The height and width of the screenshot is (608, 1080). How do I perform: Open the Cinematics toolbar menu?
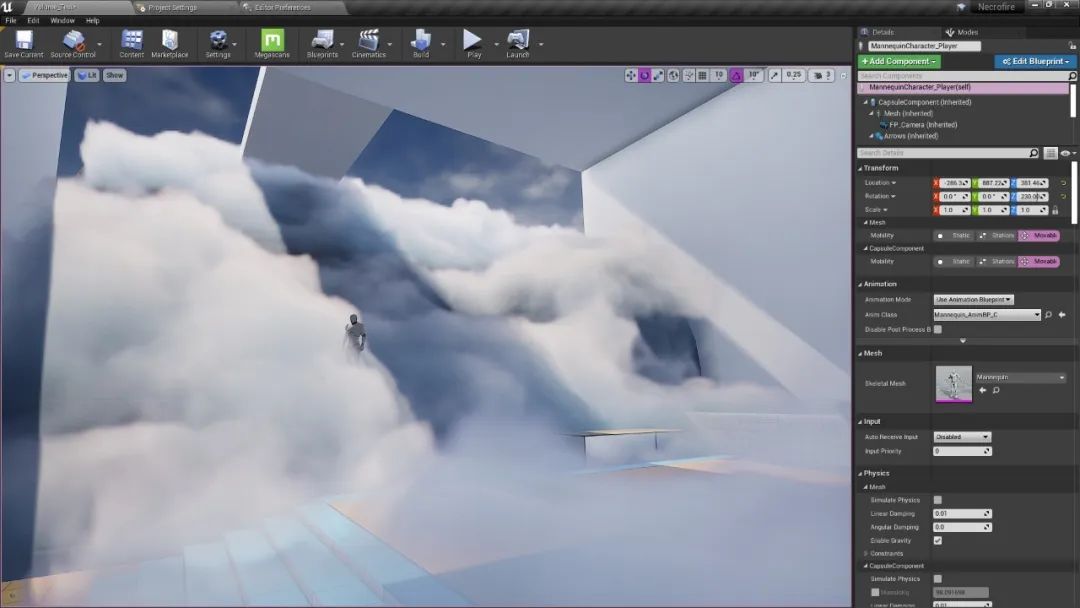[370, 42]
